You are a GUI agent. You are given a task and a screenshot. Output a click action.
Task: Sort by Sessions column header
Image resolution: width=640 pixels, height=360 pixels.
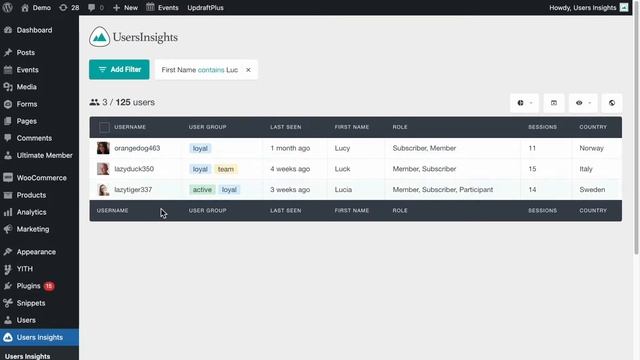tap(542, 127)
